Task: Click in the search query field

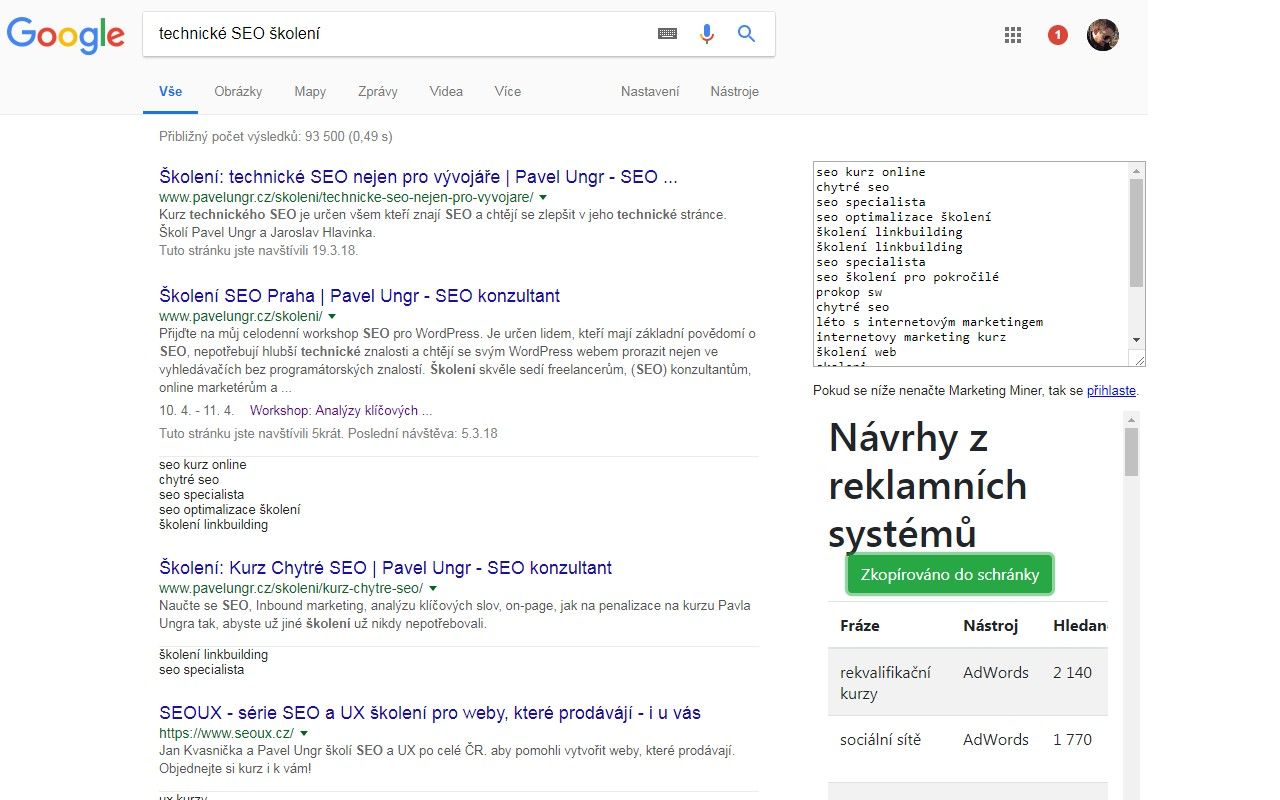Action: coord(400,34)
